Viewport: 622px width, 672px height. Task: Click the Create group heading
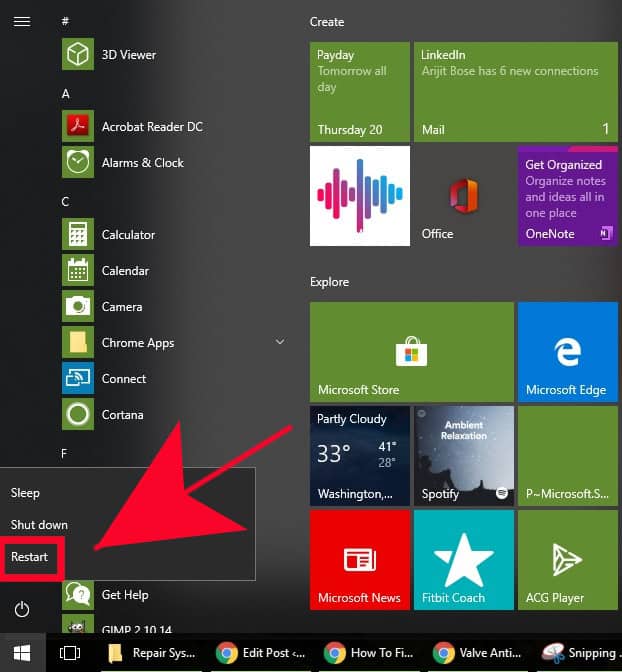point(327,22)
